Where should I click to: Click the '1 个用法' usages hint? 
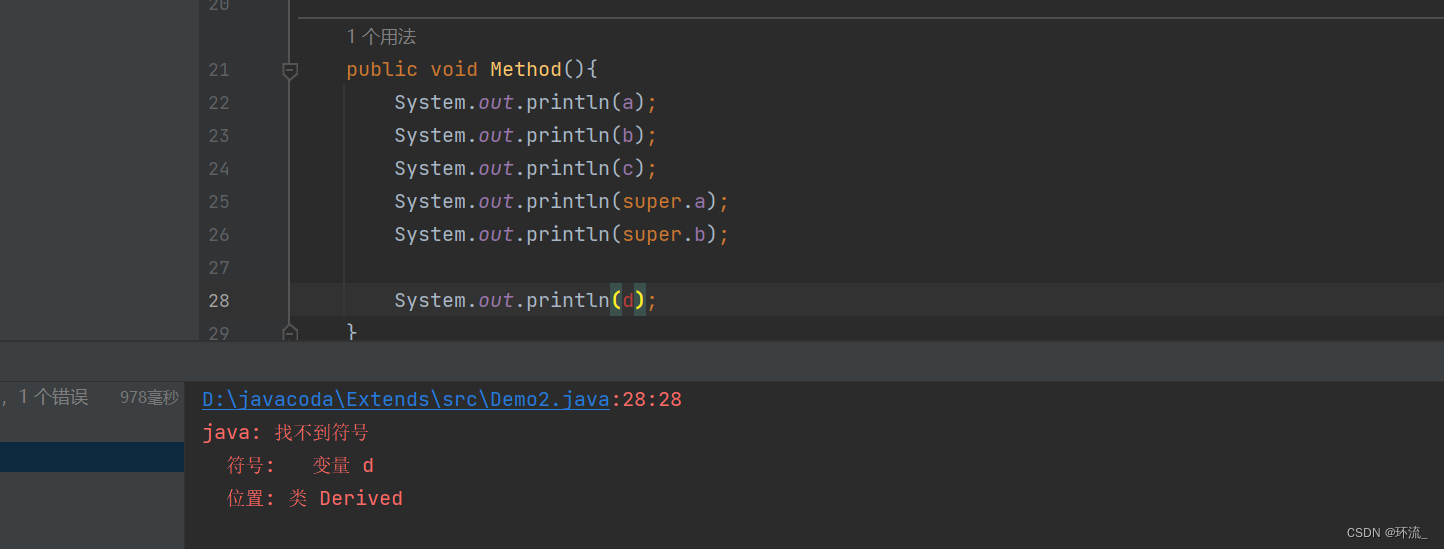381,37
